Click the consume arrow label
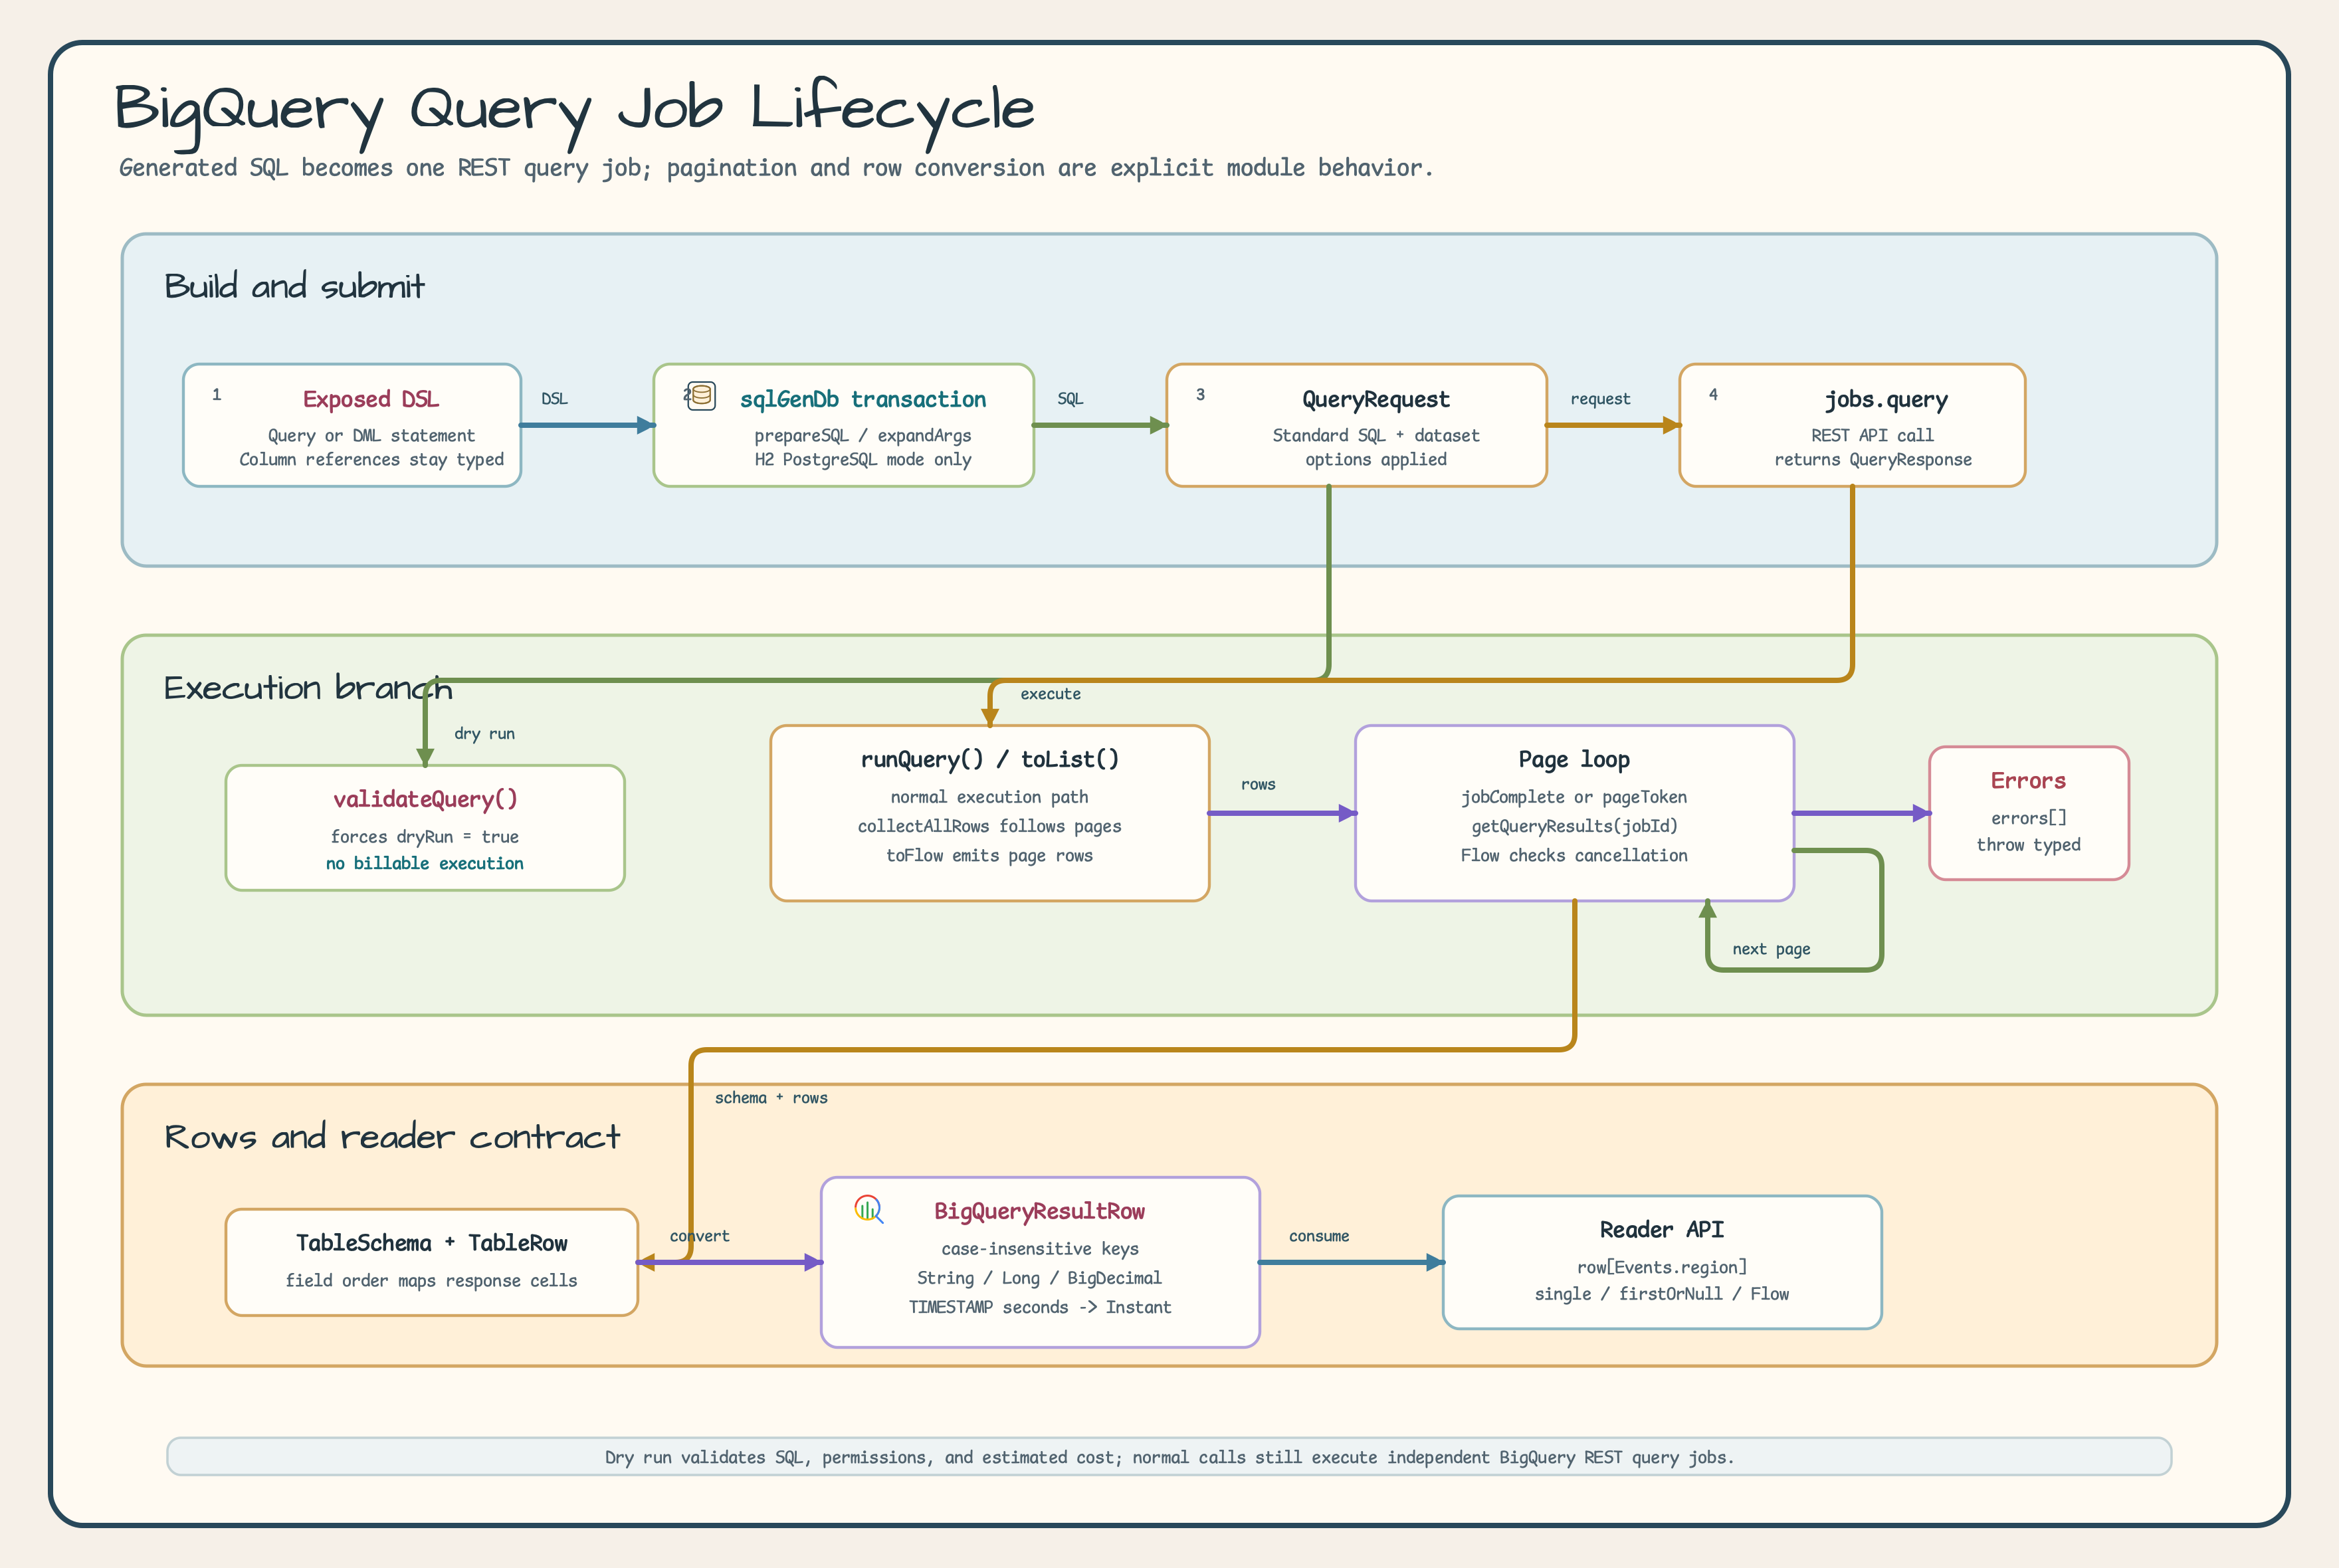This screenshot has height=1568, width=2339. [x=1319, y=1236]
